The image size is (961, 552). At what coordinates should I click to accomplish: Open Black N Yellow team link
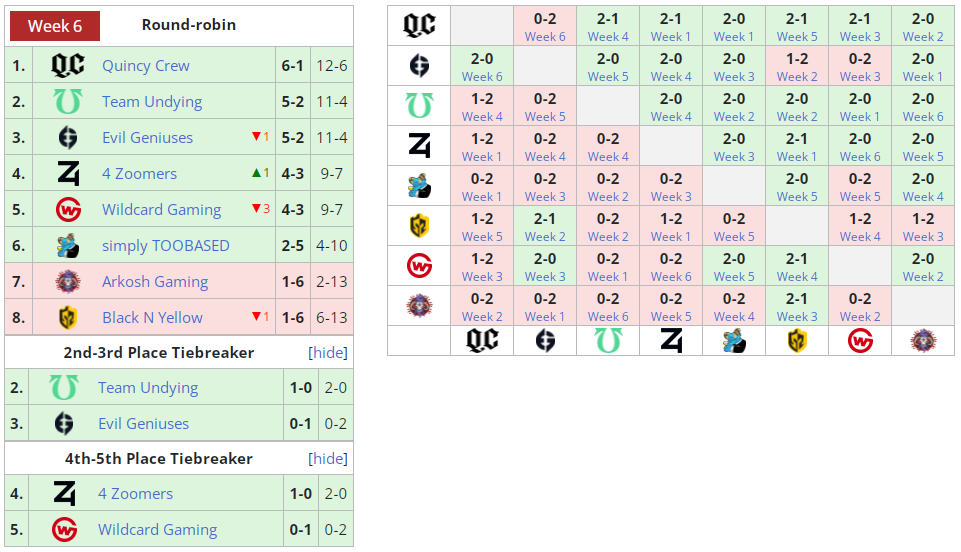152,317
